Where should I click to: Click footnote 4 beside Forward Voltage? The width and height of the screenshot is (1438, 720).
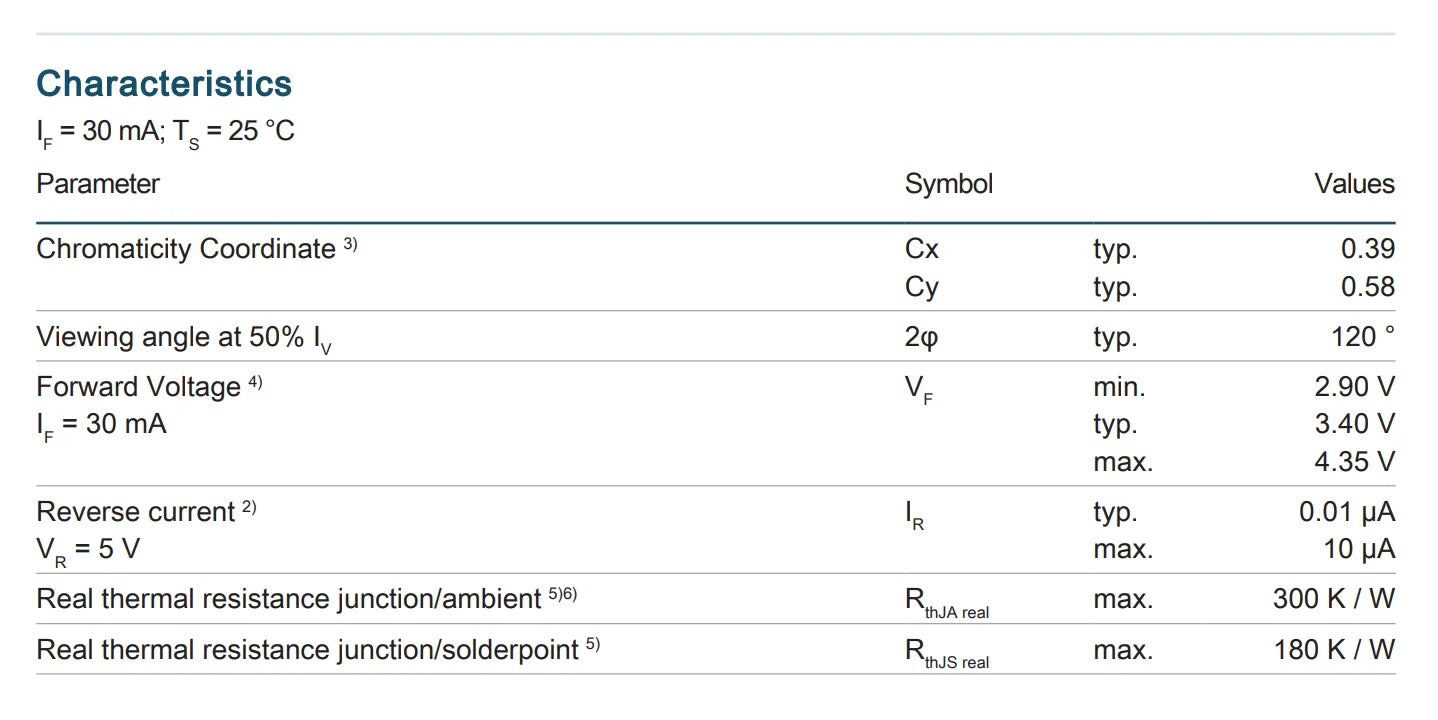(x=255, y=381)
